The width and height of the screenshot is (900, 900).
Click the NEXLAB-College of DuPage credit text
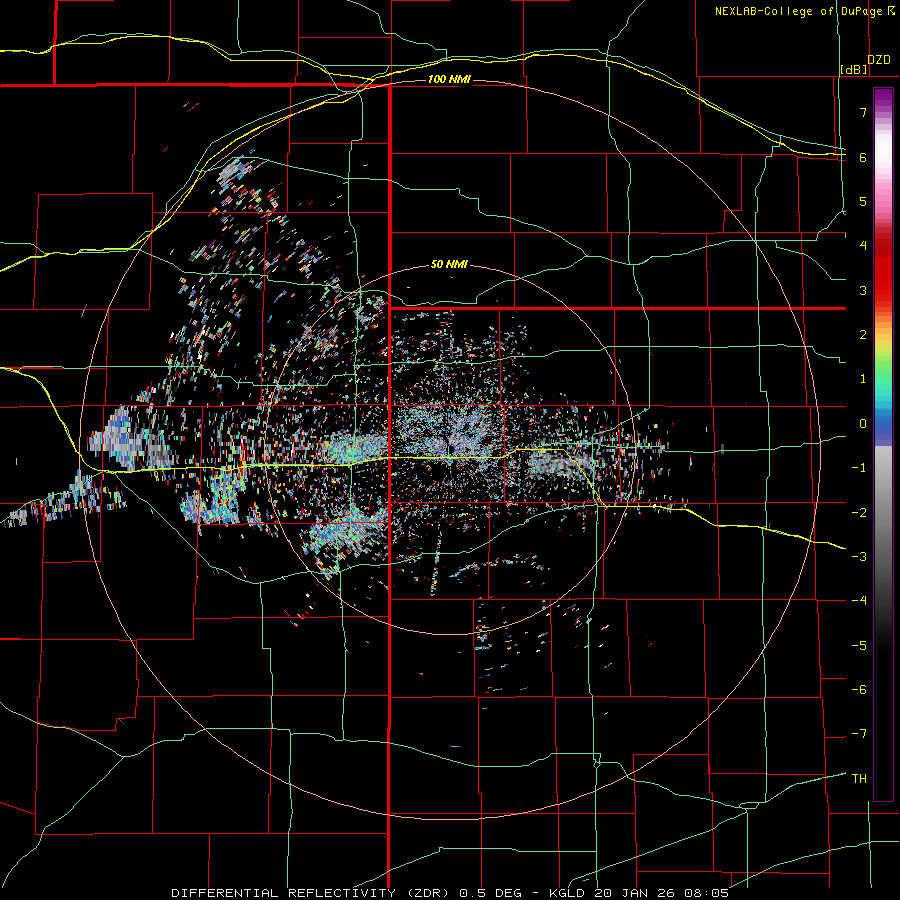tap(799, 11)
